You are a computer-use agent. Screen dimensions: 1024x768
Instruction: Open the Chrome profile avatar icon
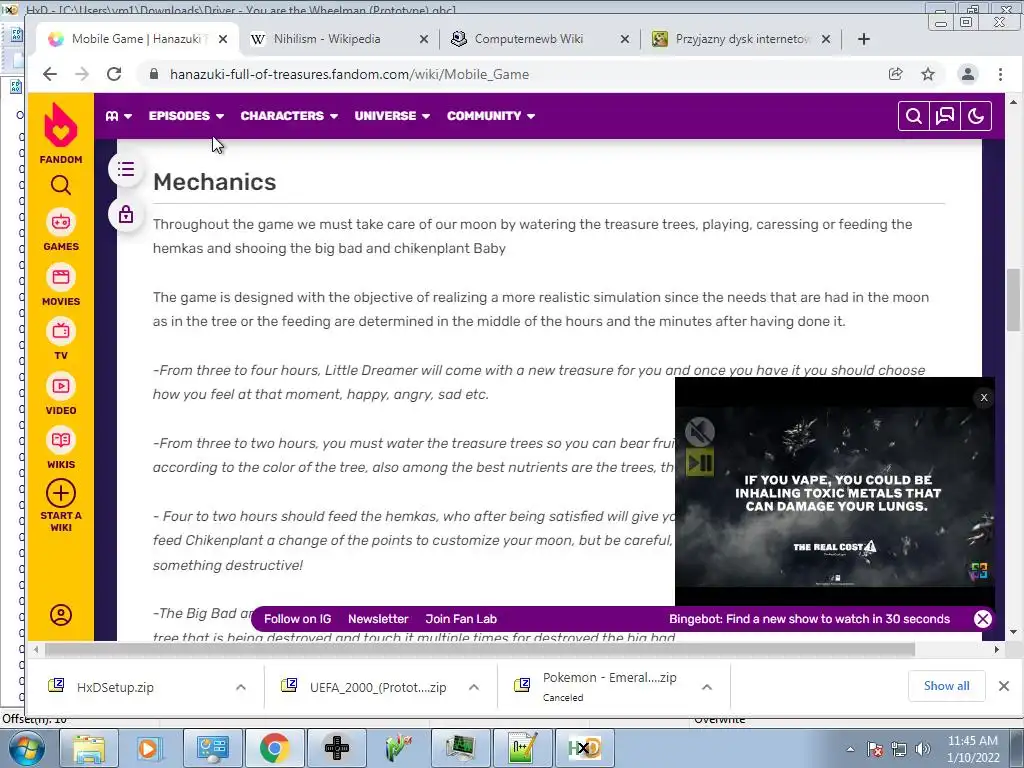tap(968, 74)
